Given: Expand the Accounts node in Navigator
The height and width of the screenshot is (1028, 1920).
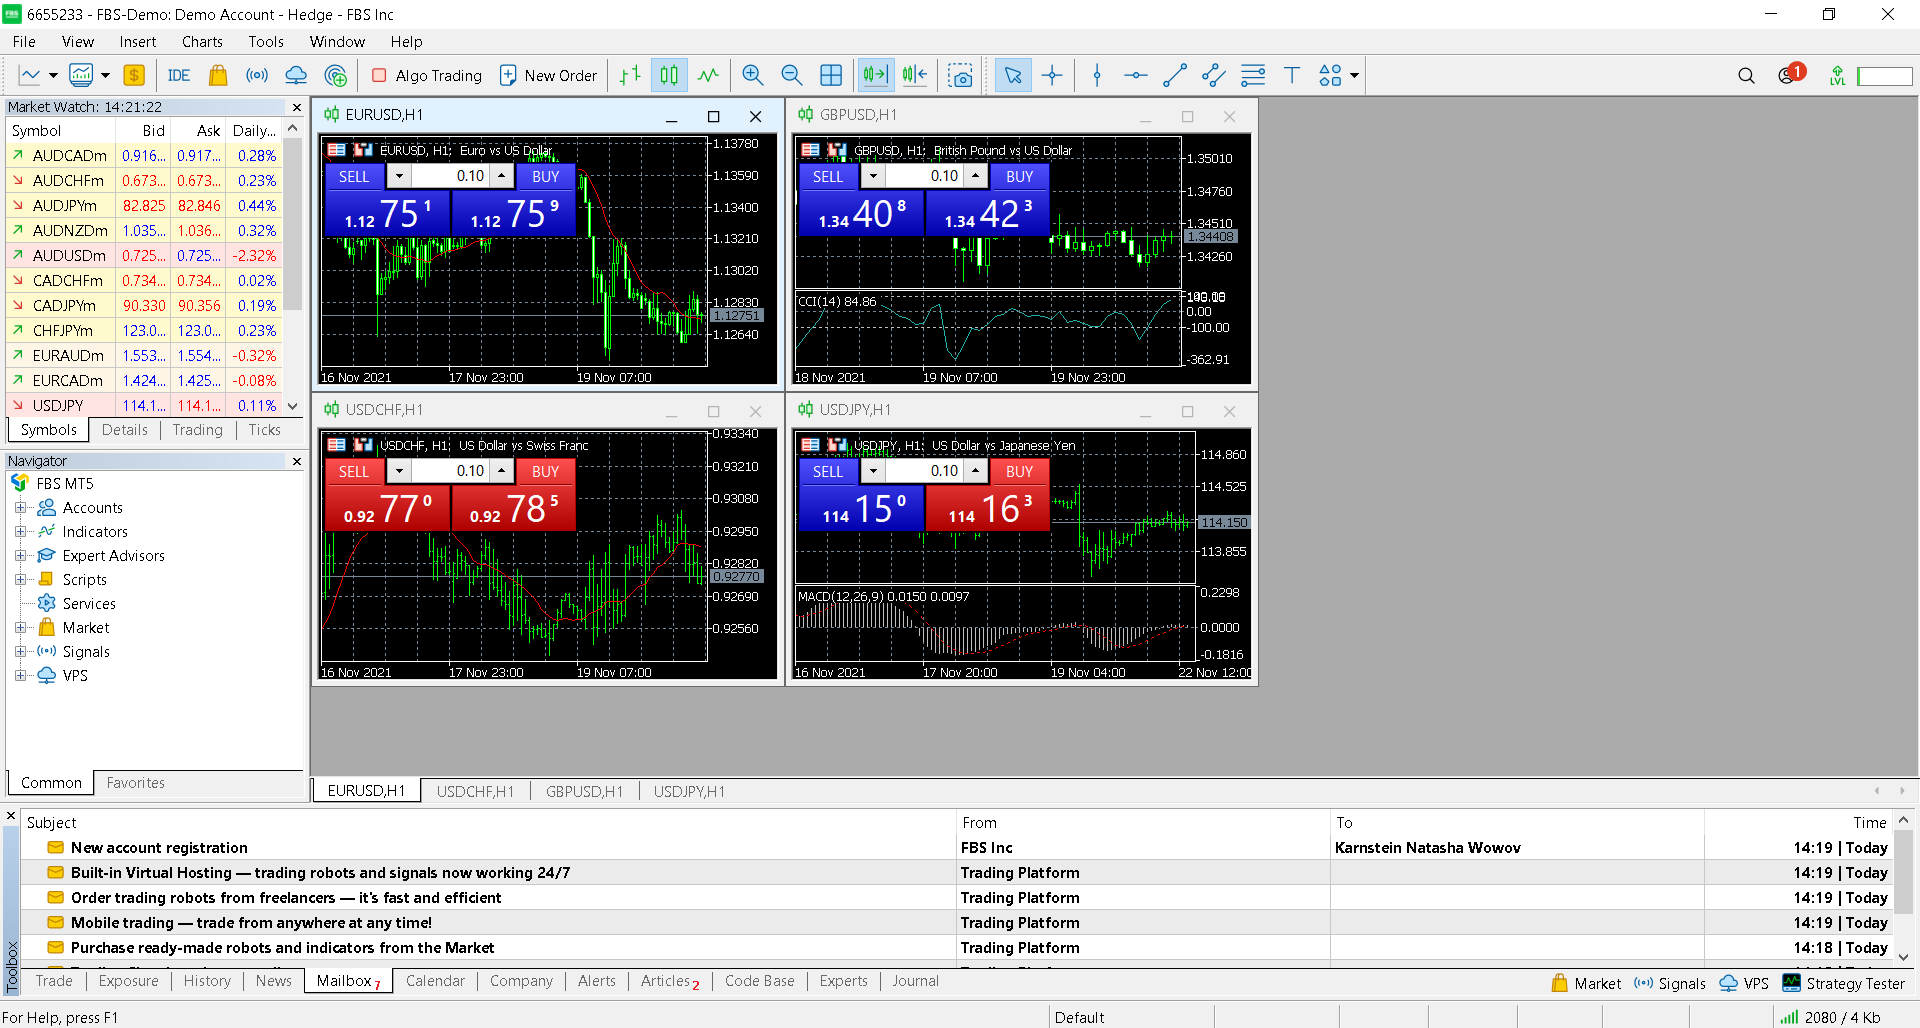Looking at the screenshot, I should click(20, 508).
